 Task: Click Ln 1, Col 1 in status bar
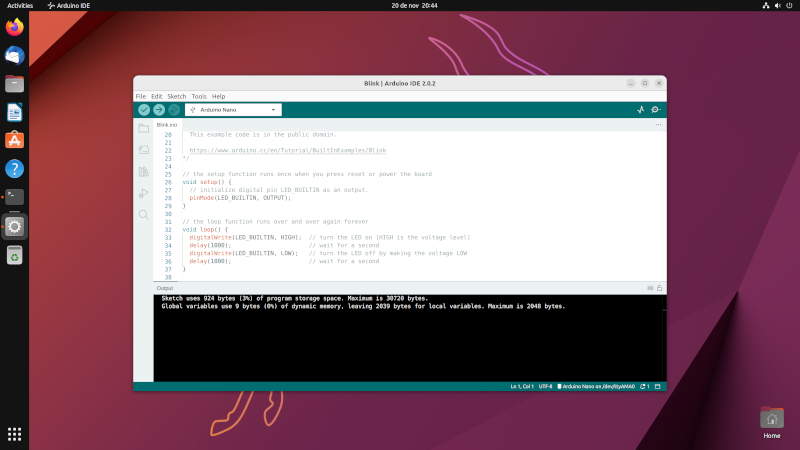pyautogui.click(x=521, y=386)
